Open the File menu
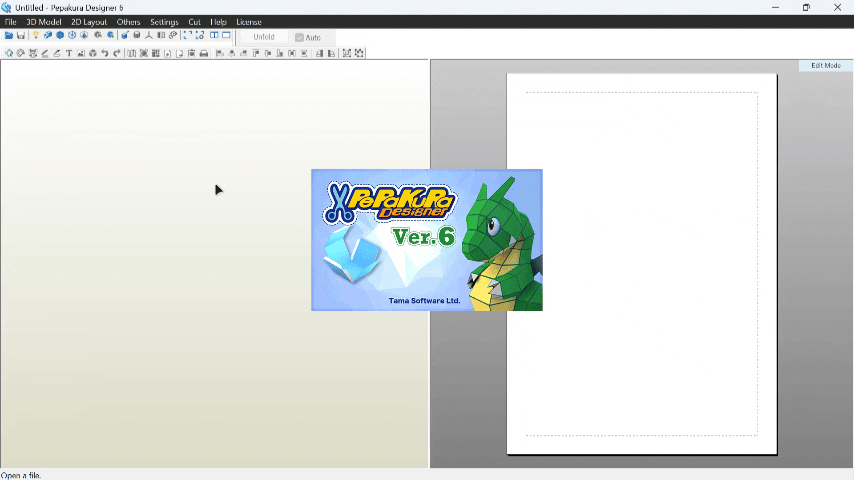This screenshot has width=854, height=480. [x=10, y=22]
